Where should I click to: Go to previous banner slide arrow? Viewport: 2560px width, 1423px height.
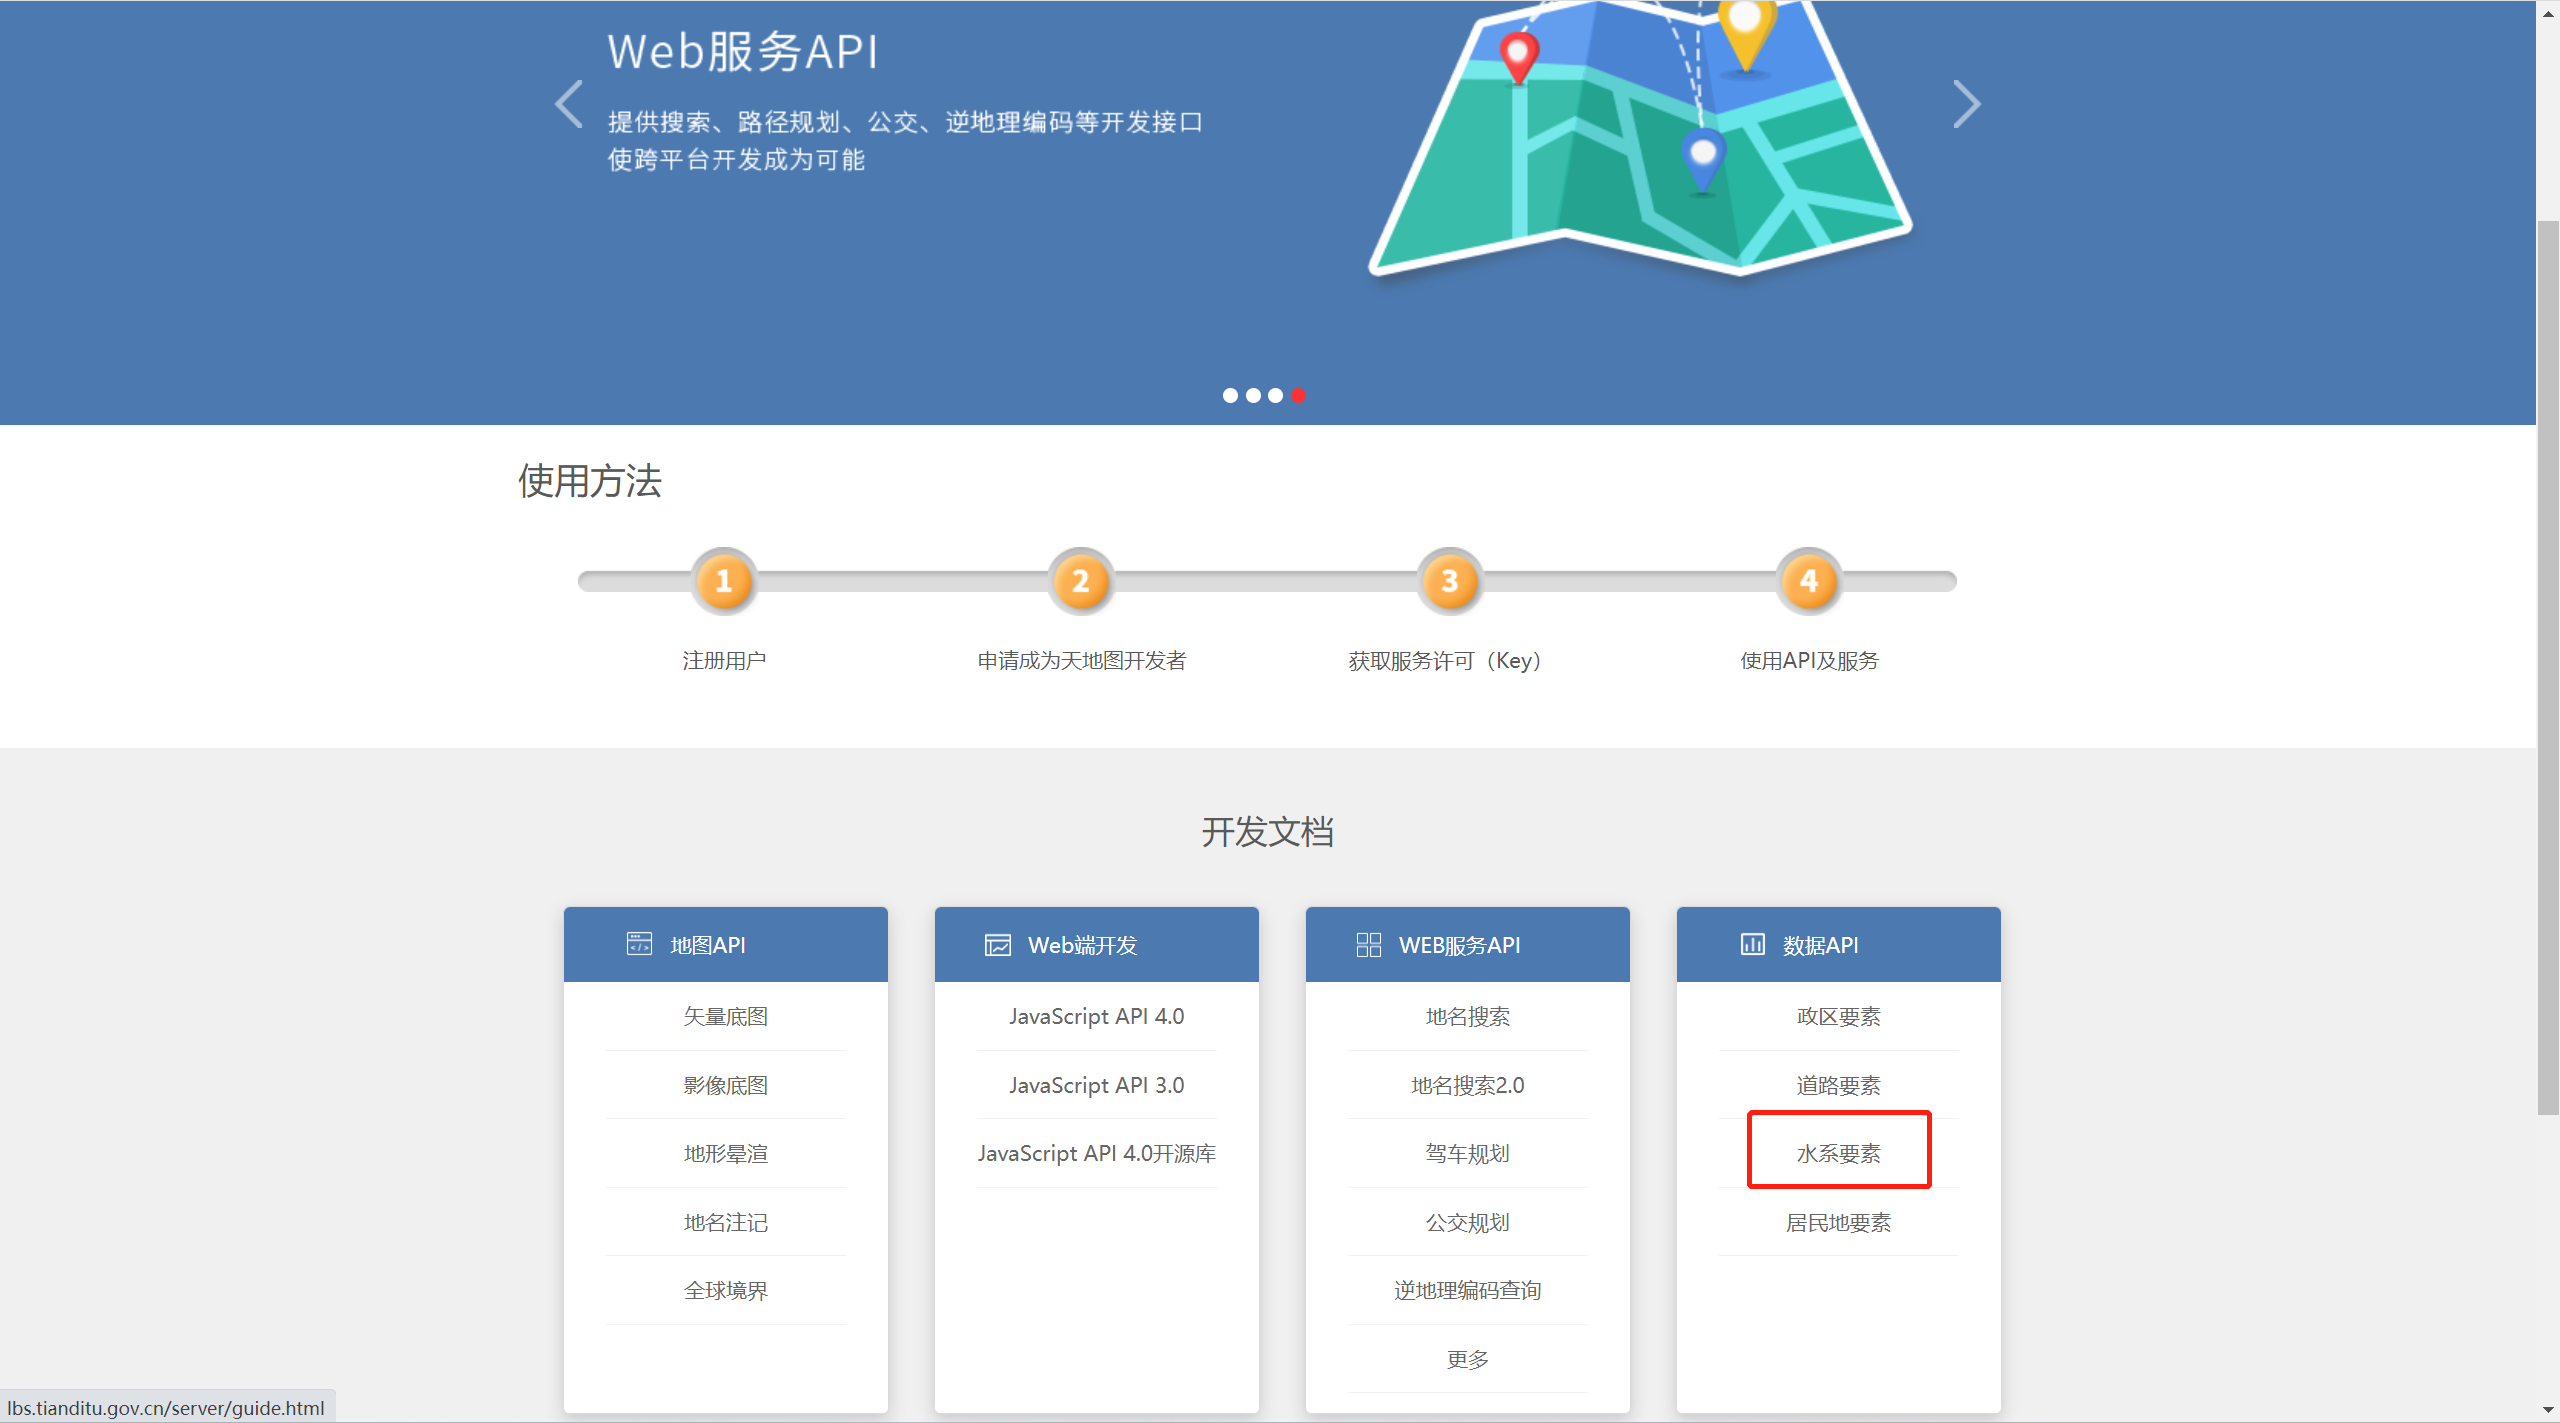pos(569,104)
